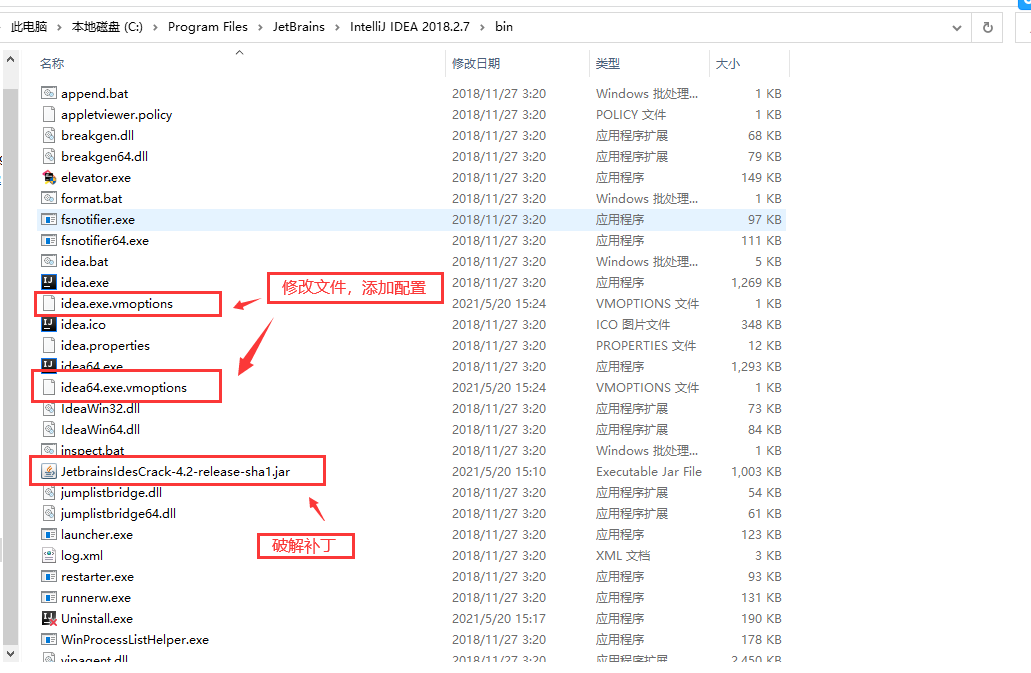
Task: Sort files by 修改日期 column
Action: (x=476, y=64)
